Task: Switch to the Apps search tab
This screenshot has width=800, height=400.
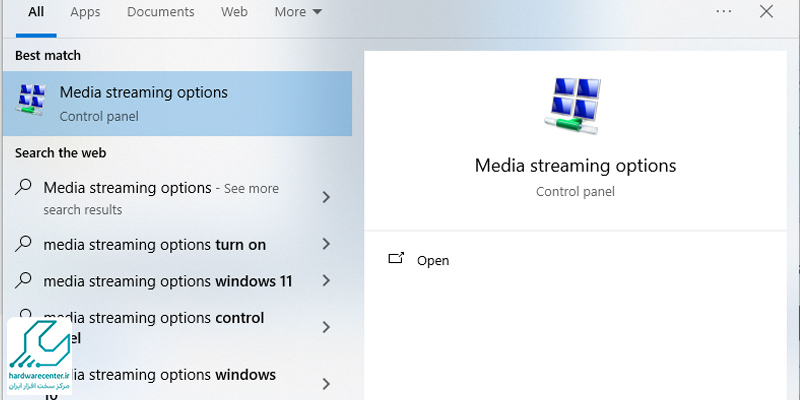Action: coord(85,12)
